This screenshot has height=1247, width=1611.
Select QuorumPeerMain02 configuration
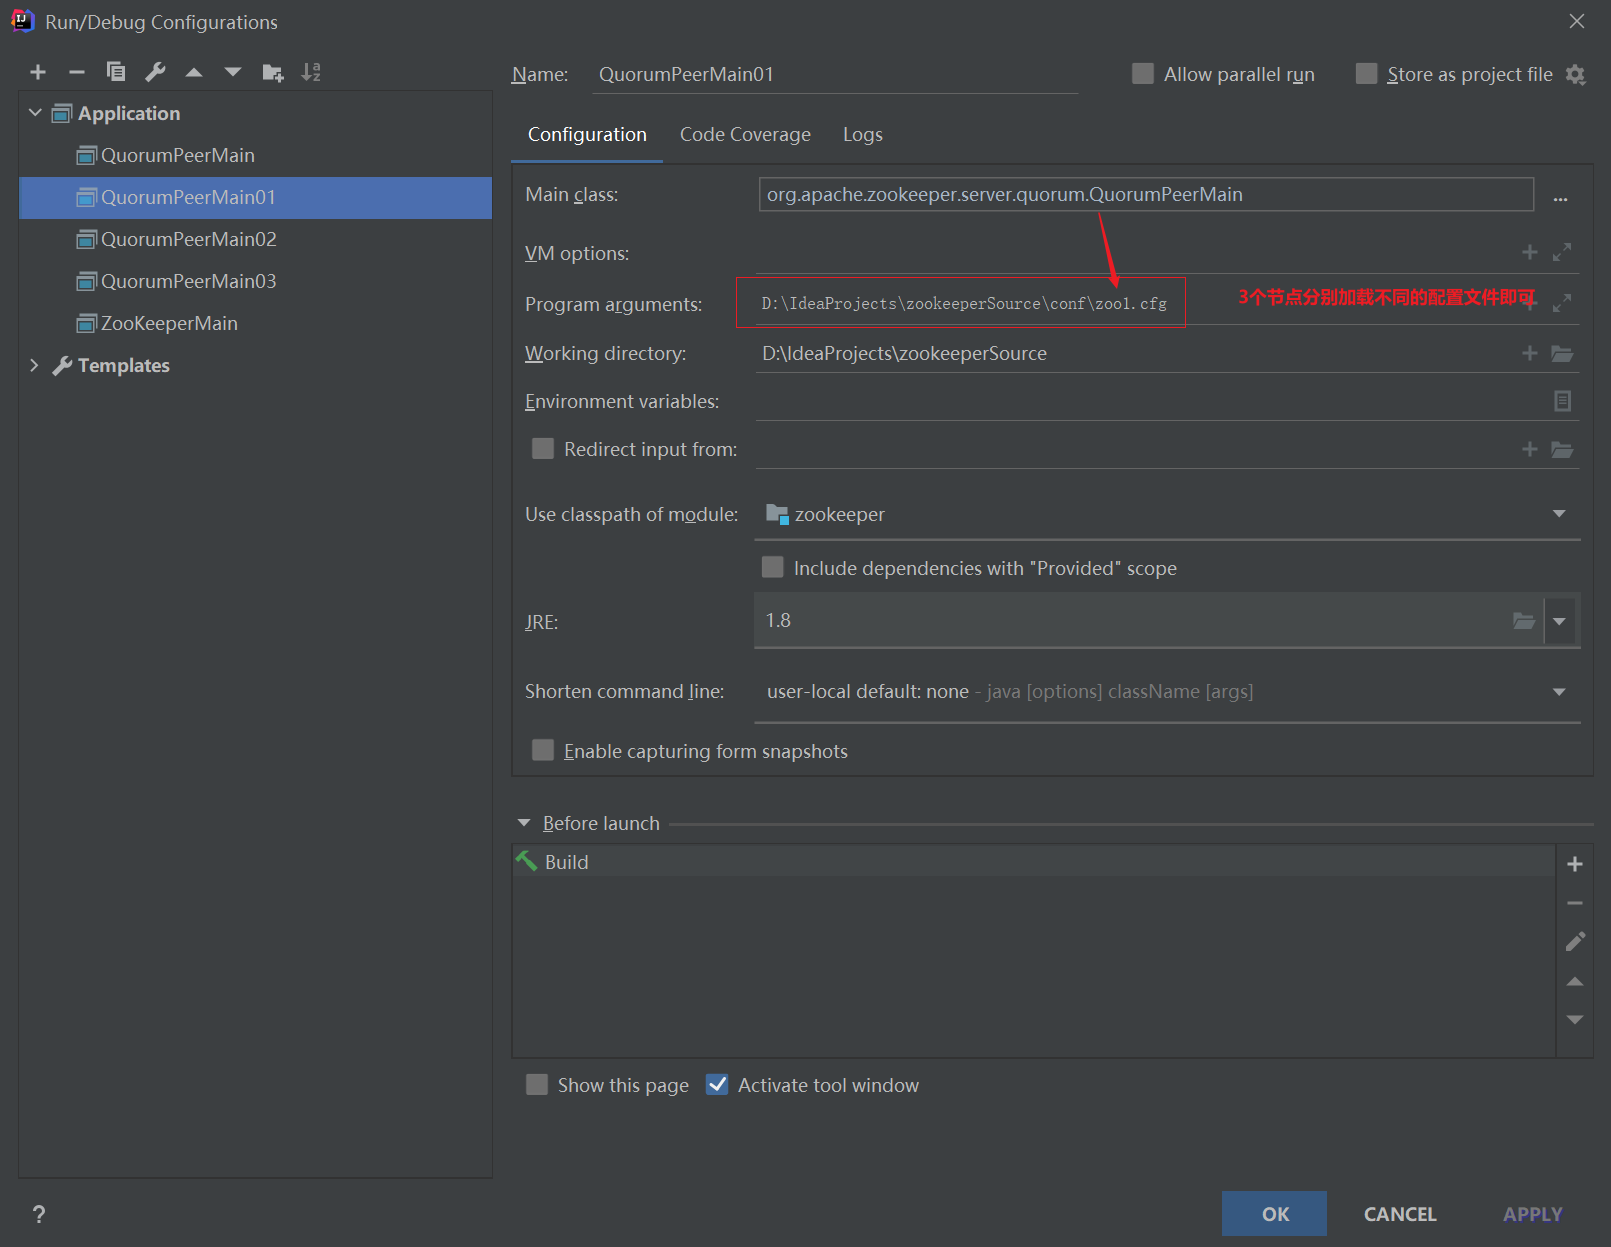point(255,239)
